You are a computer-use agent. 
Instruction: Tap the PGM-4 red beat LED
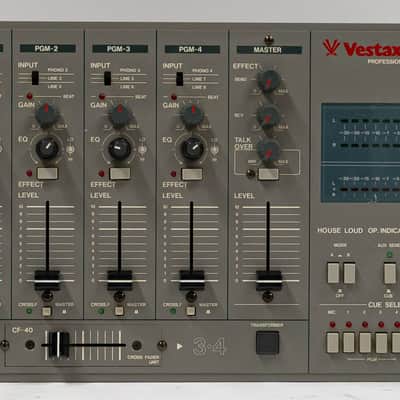[174, 97]
